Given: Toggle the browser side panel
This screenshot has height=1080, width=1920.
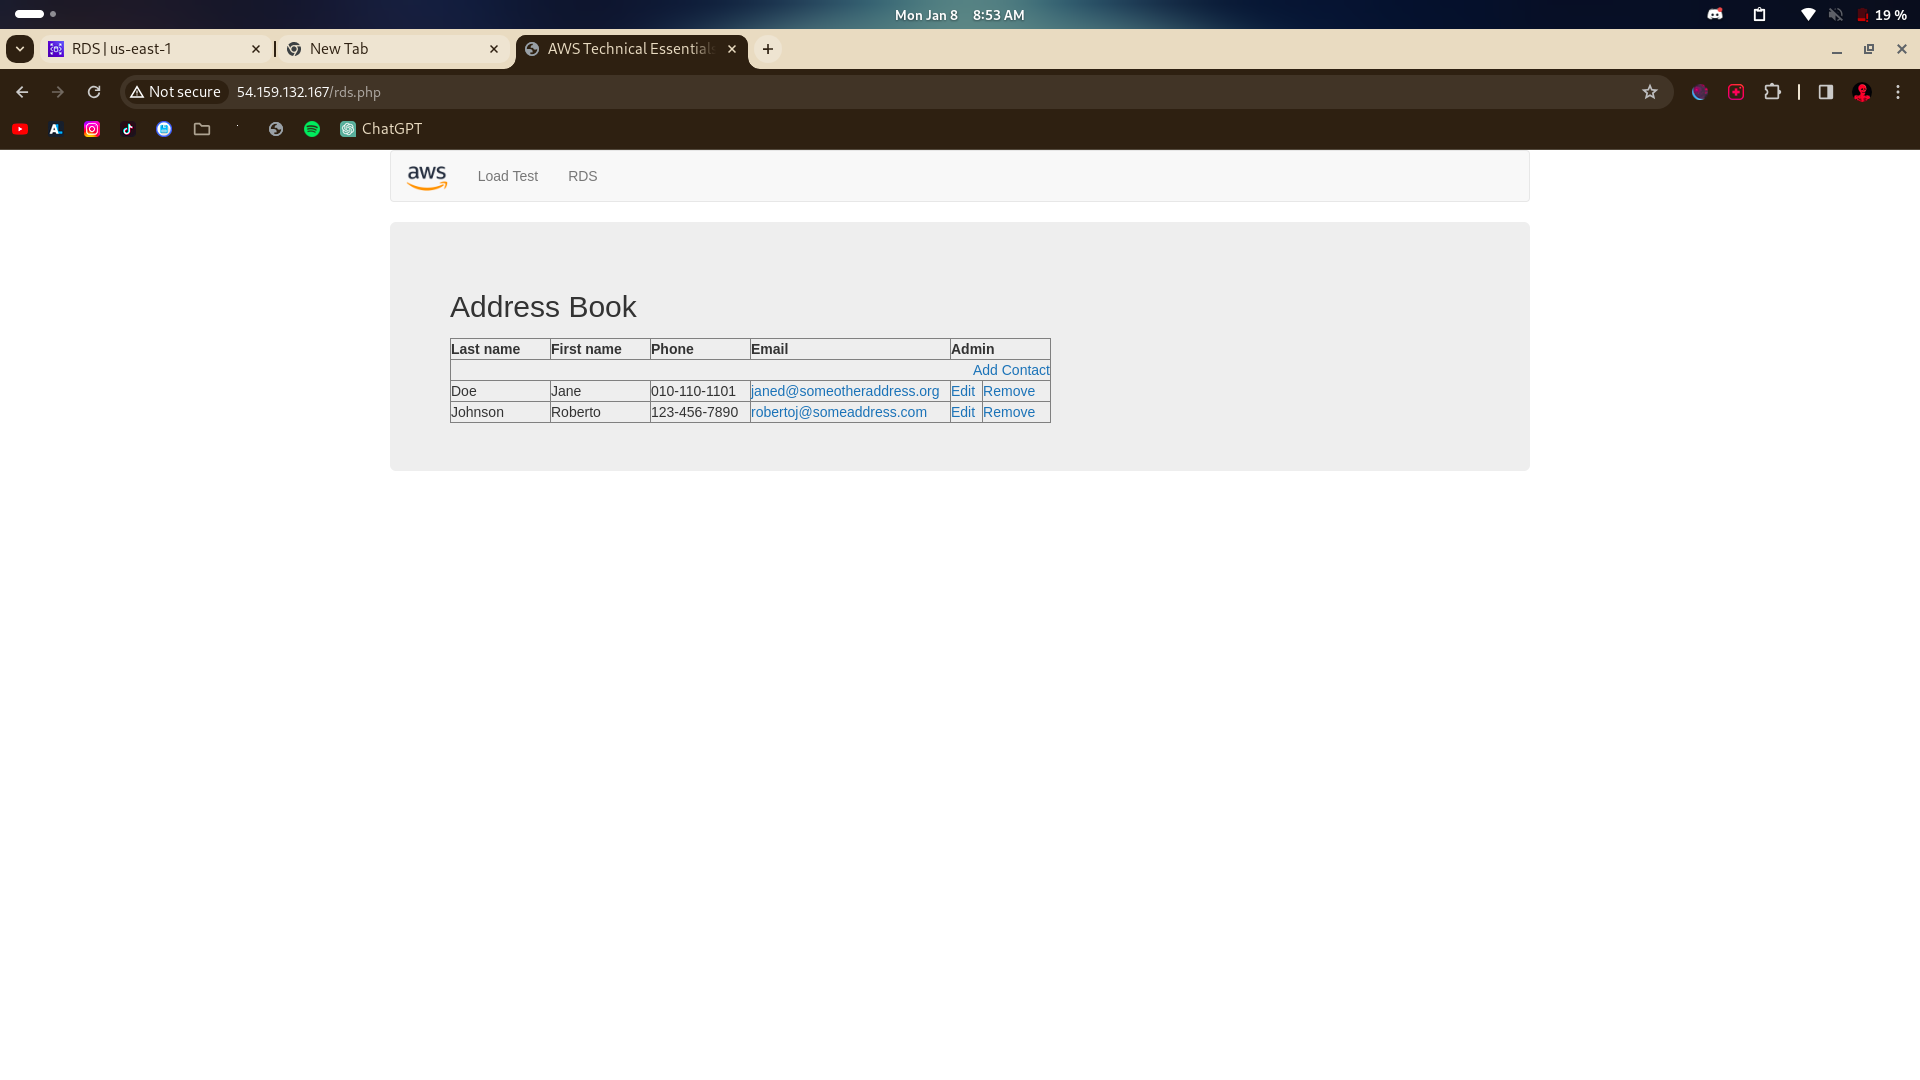Looking at the screenshot, I should (1825, 92).
